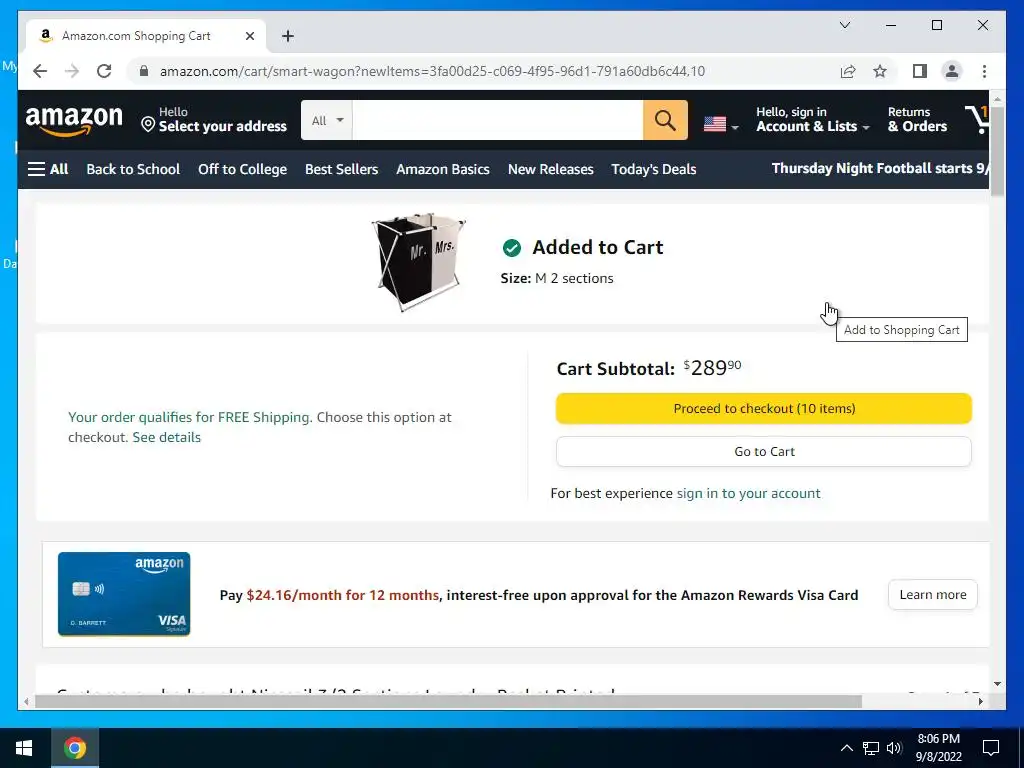This screenshot has width=1024, height=768.
Task: Go to Back to School
Action: pyautogui.click(x=133, y=169)
